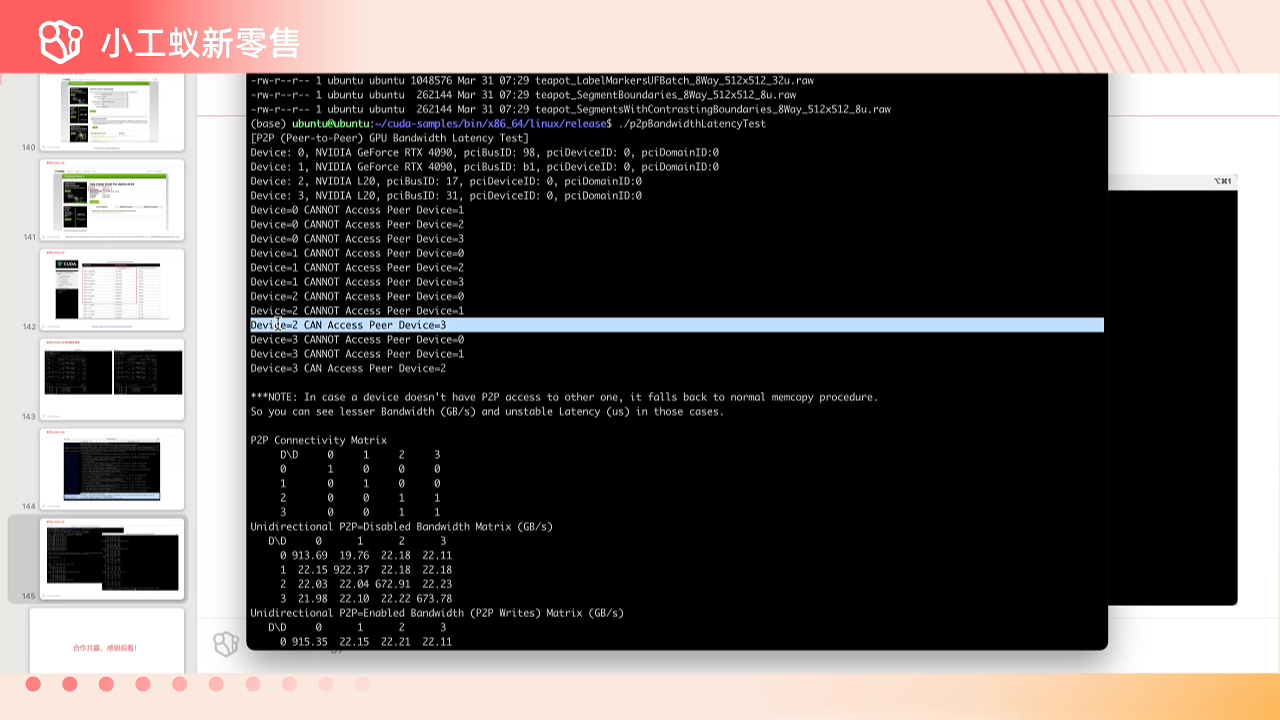Select slide 142 thumbnail with CUDA table
1280x720 pixels.
click(x=112, y=289)
